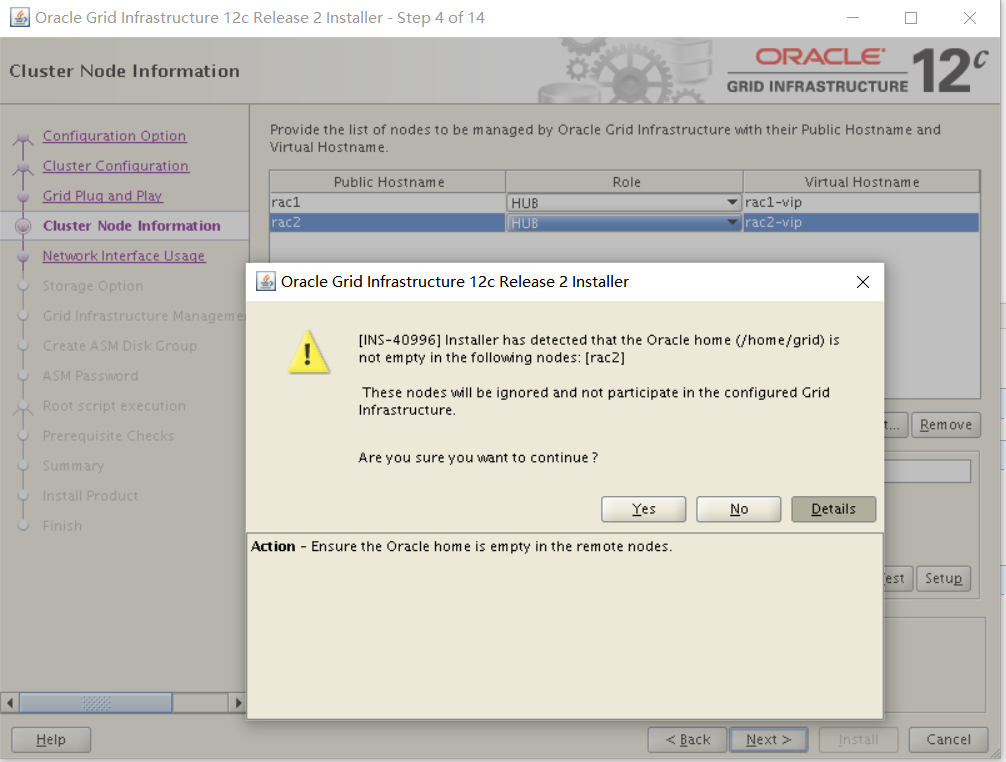
Task: Click the Help button
Action: (51, 740)
